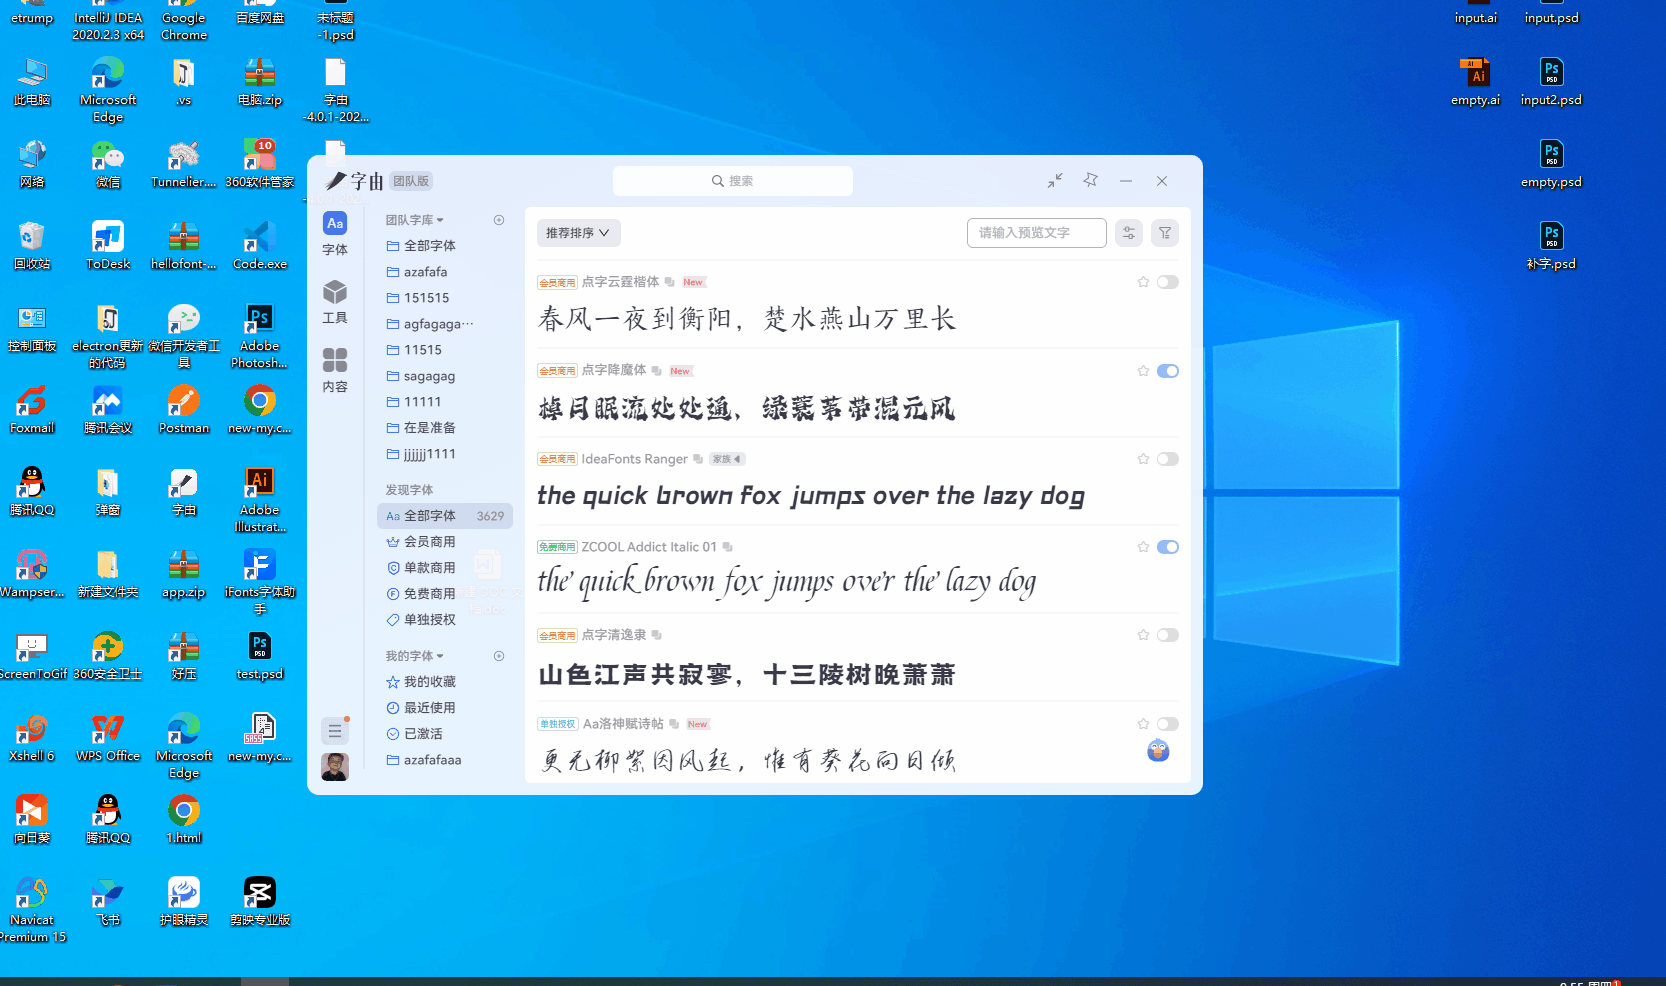
Task: Copy font name icon next to 点字降魔体
Action: 657,371
